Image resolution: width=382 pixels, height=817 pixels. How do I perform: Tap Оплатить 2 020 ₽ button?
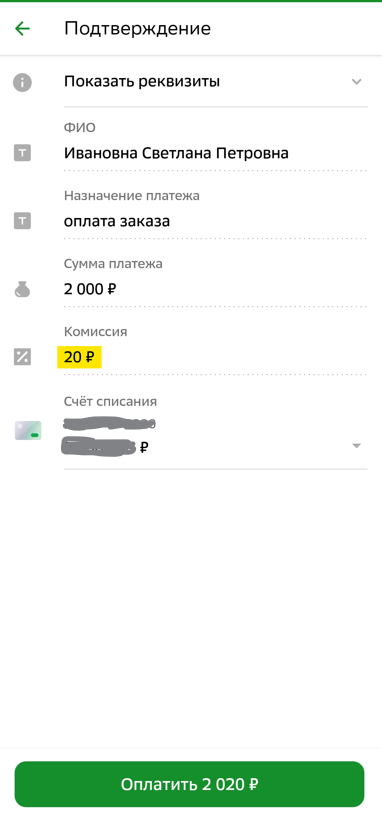point(189,784)
